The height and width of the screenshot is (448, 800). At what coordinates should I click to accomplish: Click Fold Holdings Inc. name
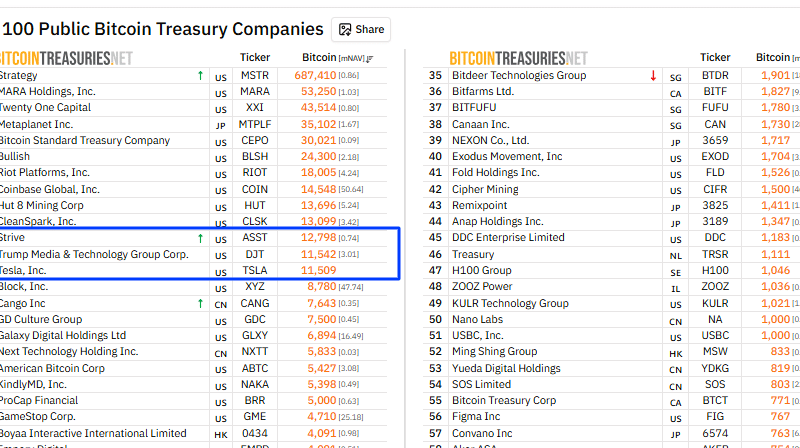pyautogui.click(x=495, y=172)
